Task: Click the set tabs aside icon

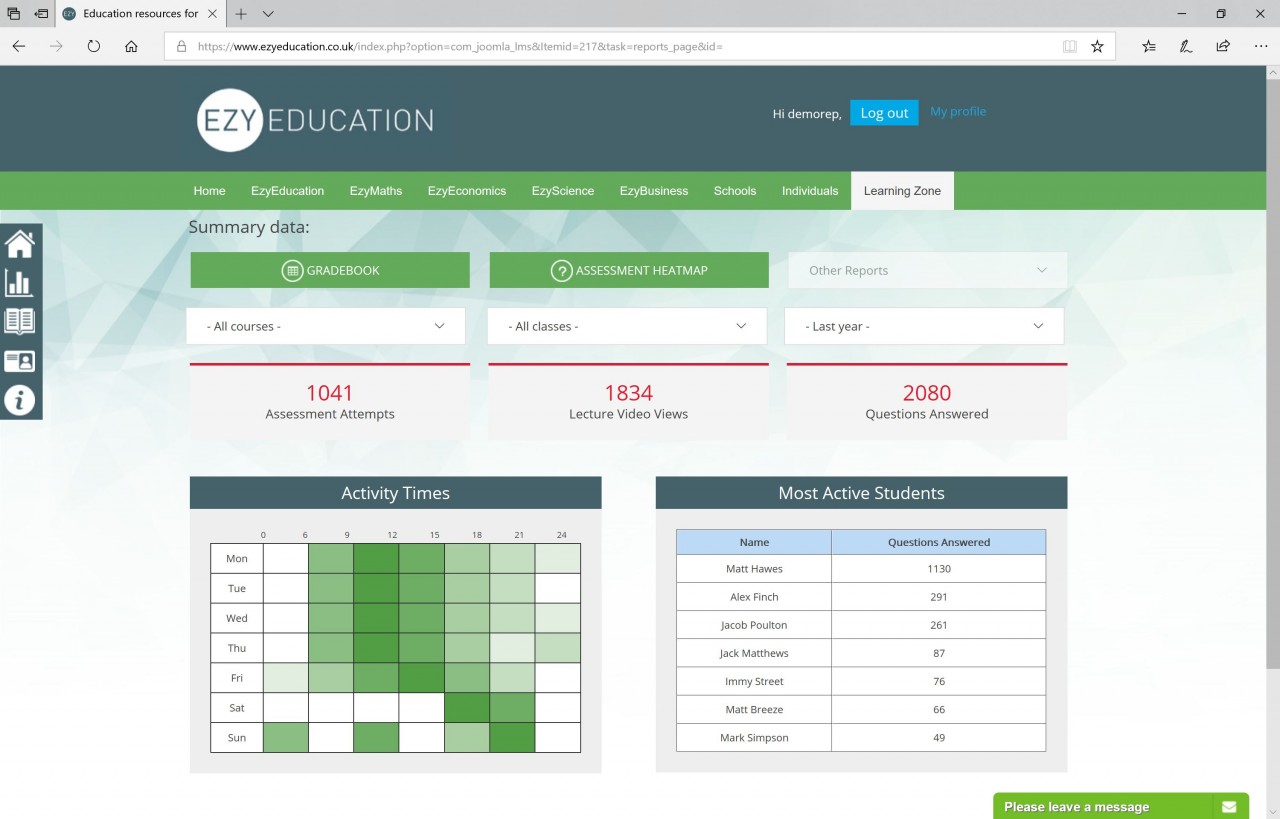Action: [x=41, y=14]
